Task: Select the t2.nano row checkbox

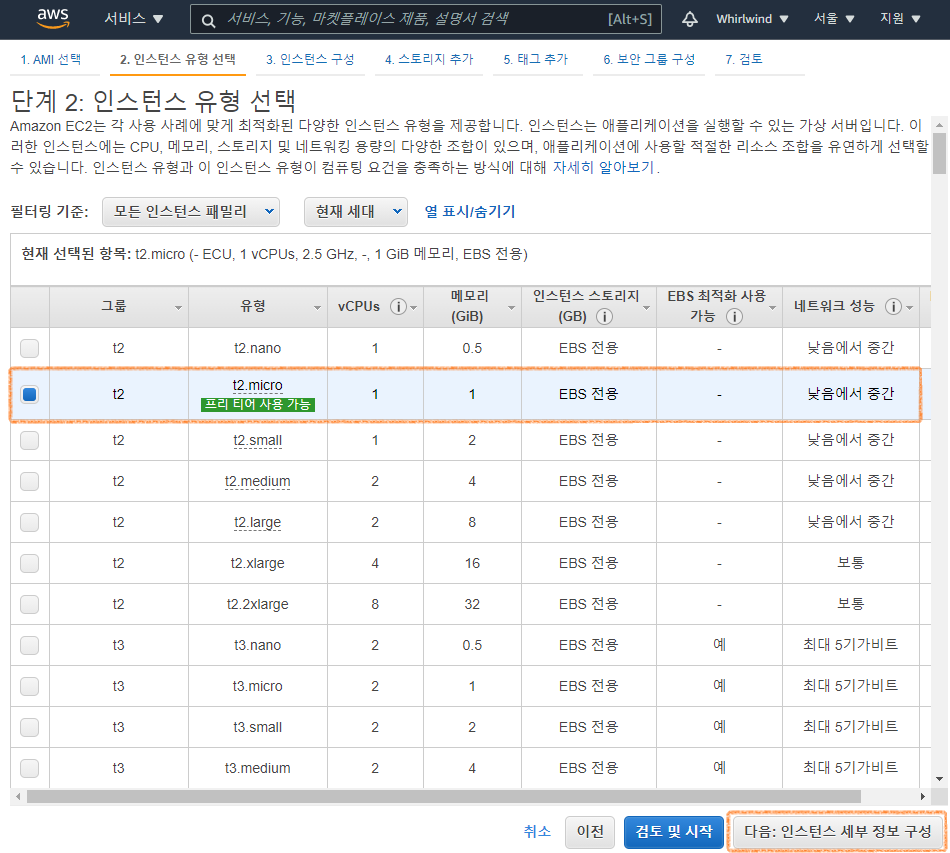Action: tap(30, 348)
